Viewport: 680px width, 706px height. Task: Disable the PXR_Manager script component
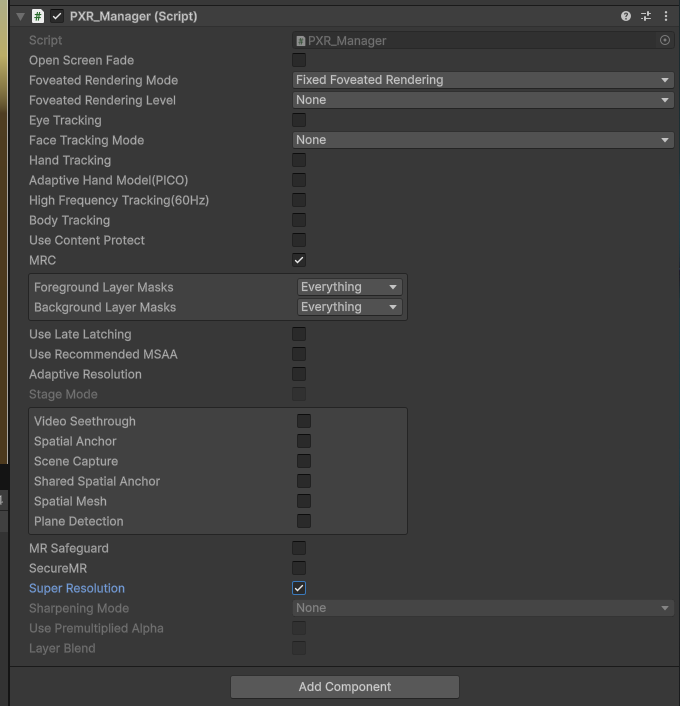click(x=57, y=16)
